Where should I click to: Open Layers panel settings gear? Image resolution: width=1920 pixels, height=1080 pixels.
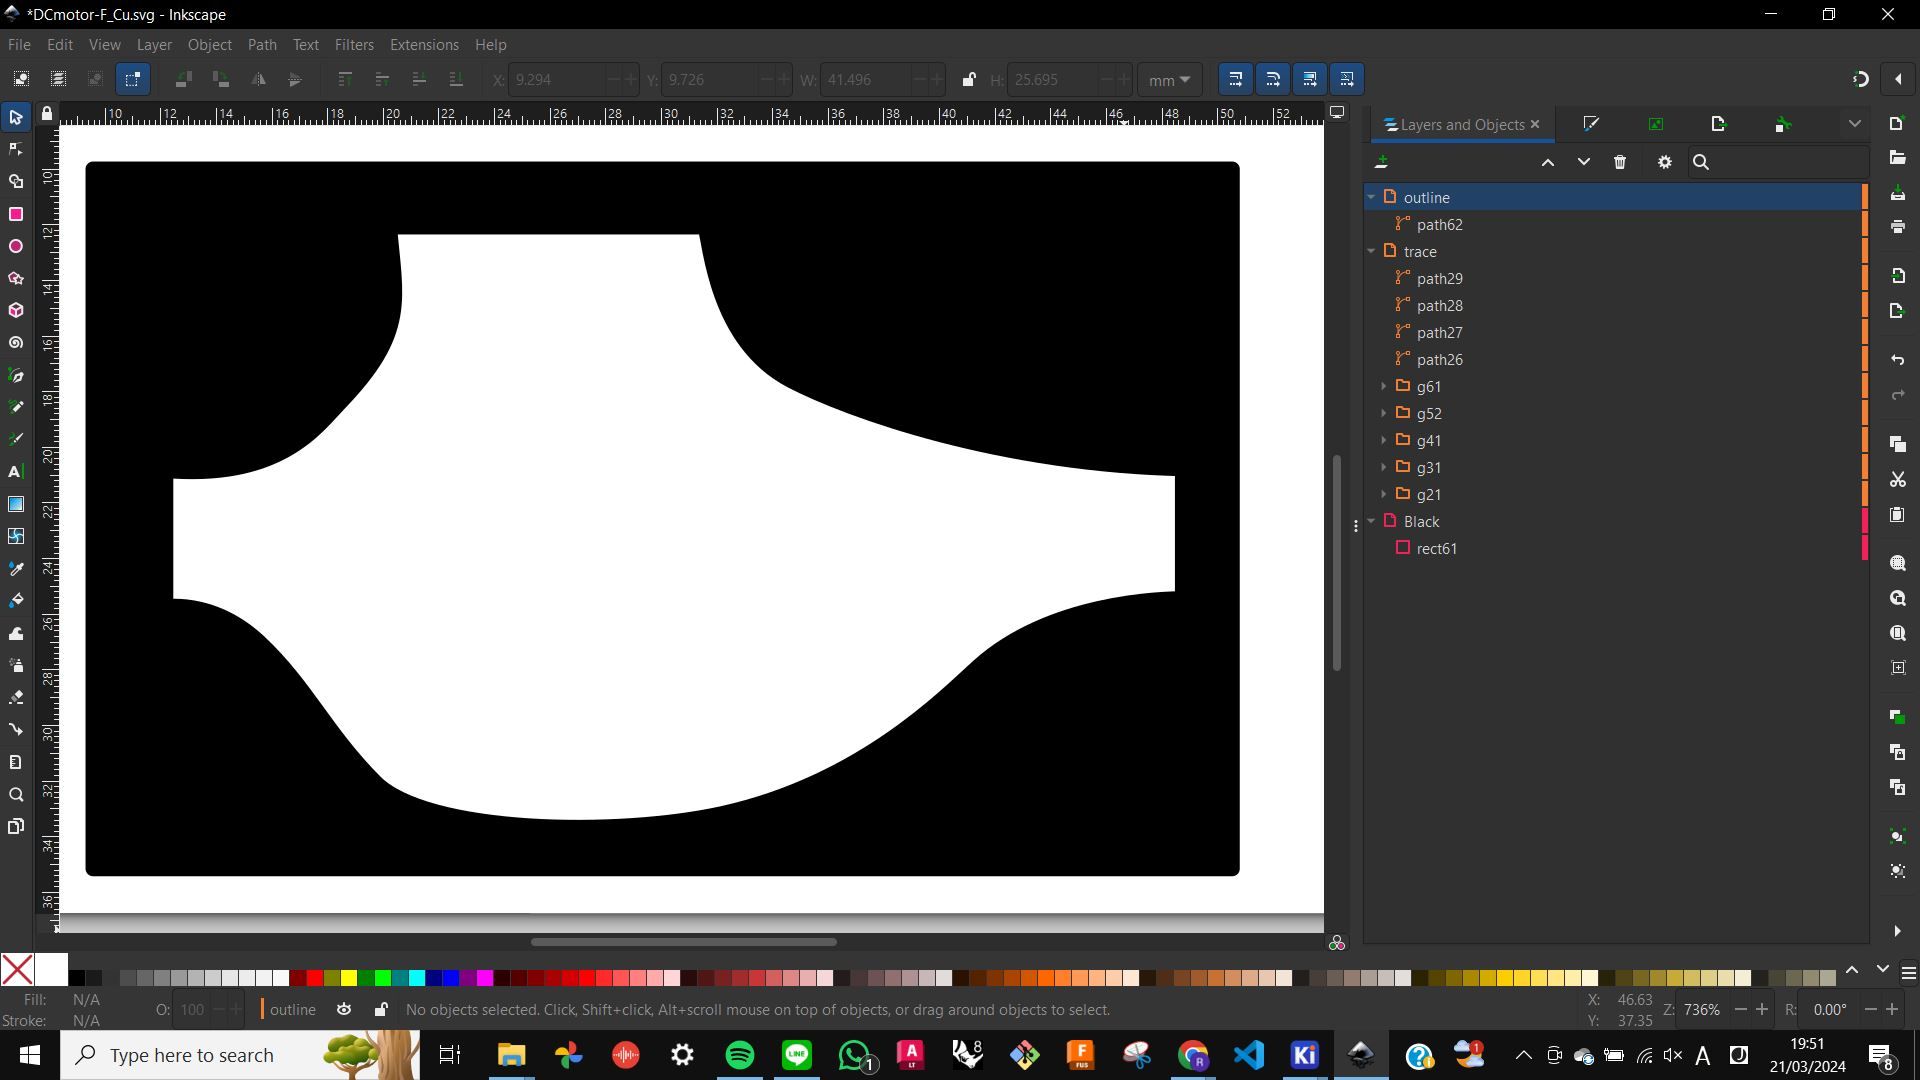pos(1665,162)
